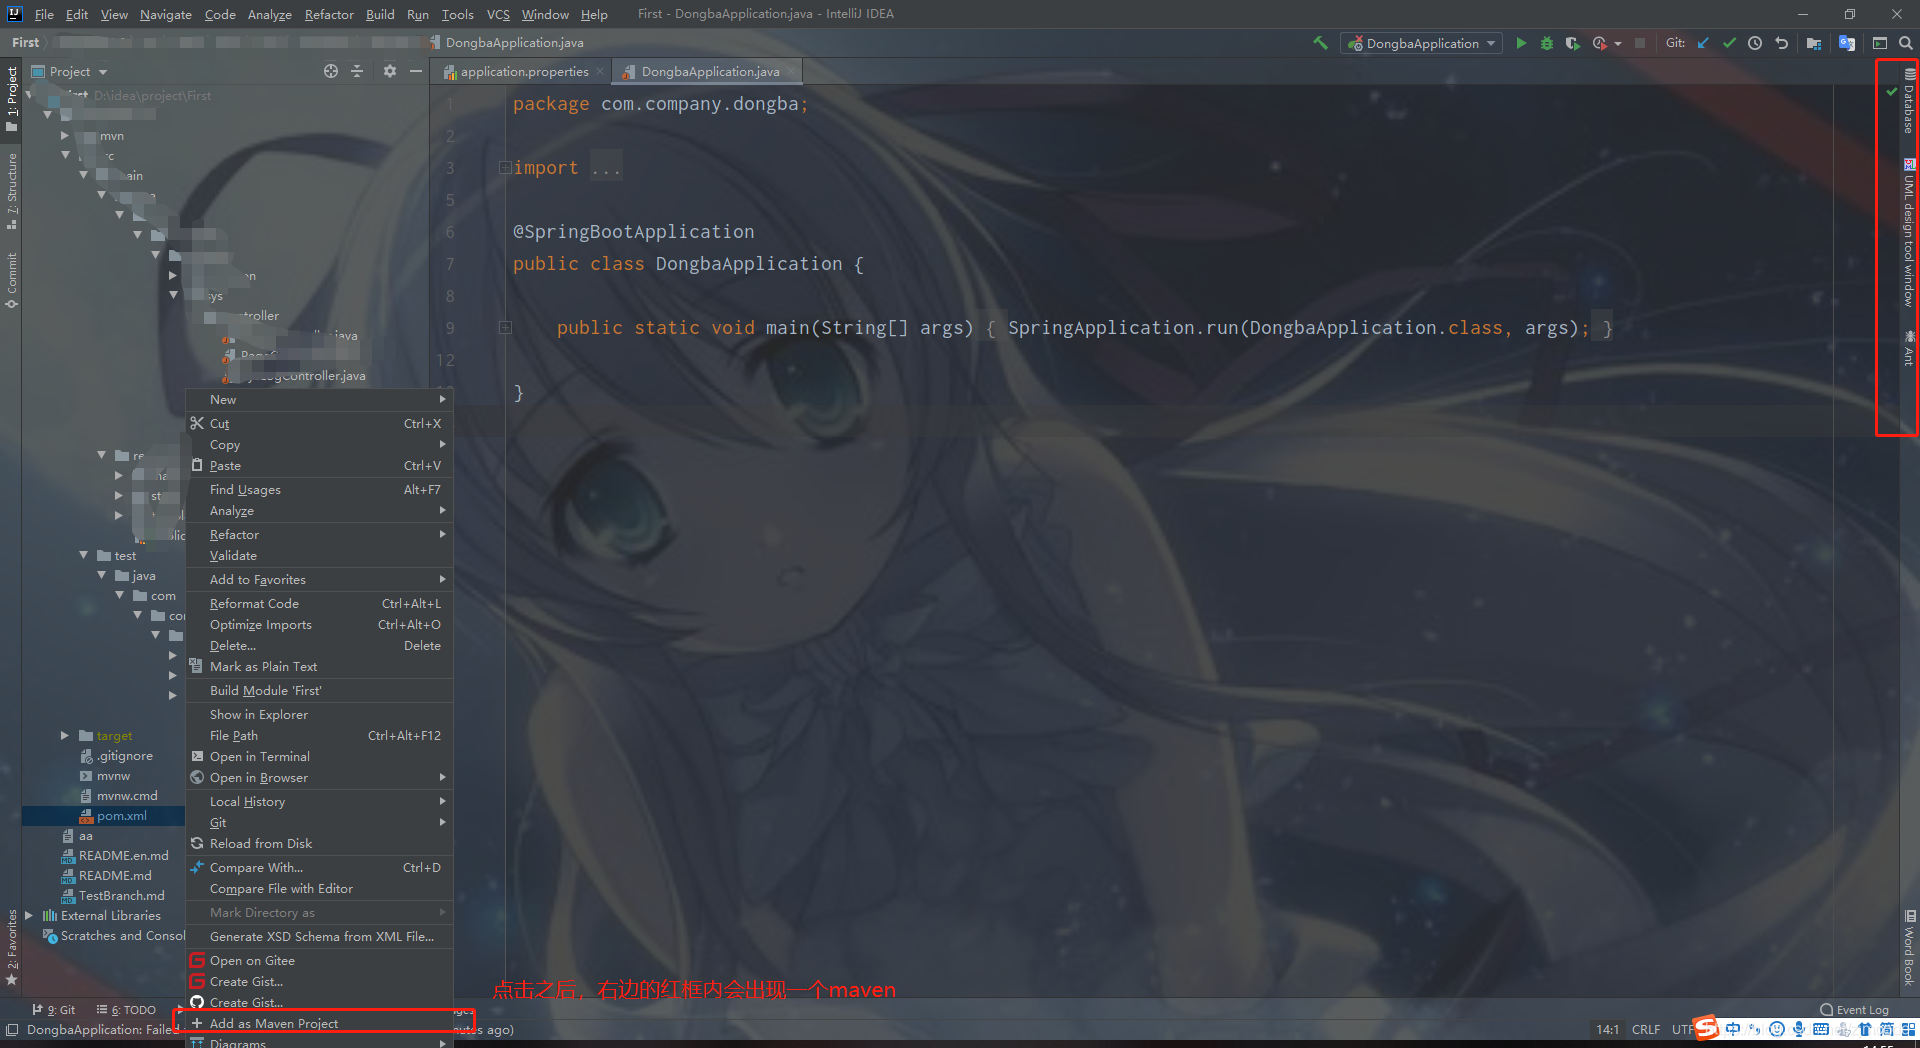This screenshot has width=1920, height=1048.
Task: Expand the import fold in editor
Action: tap(506, 167)
